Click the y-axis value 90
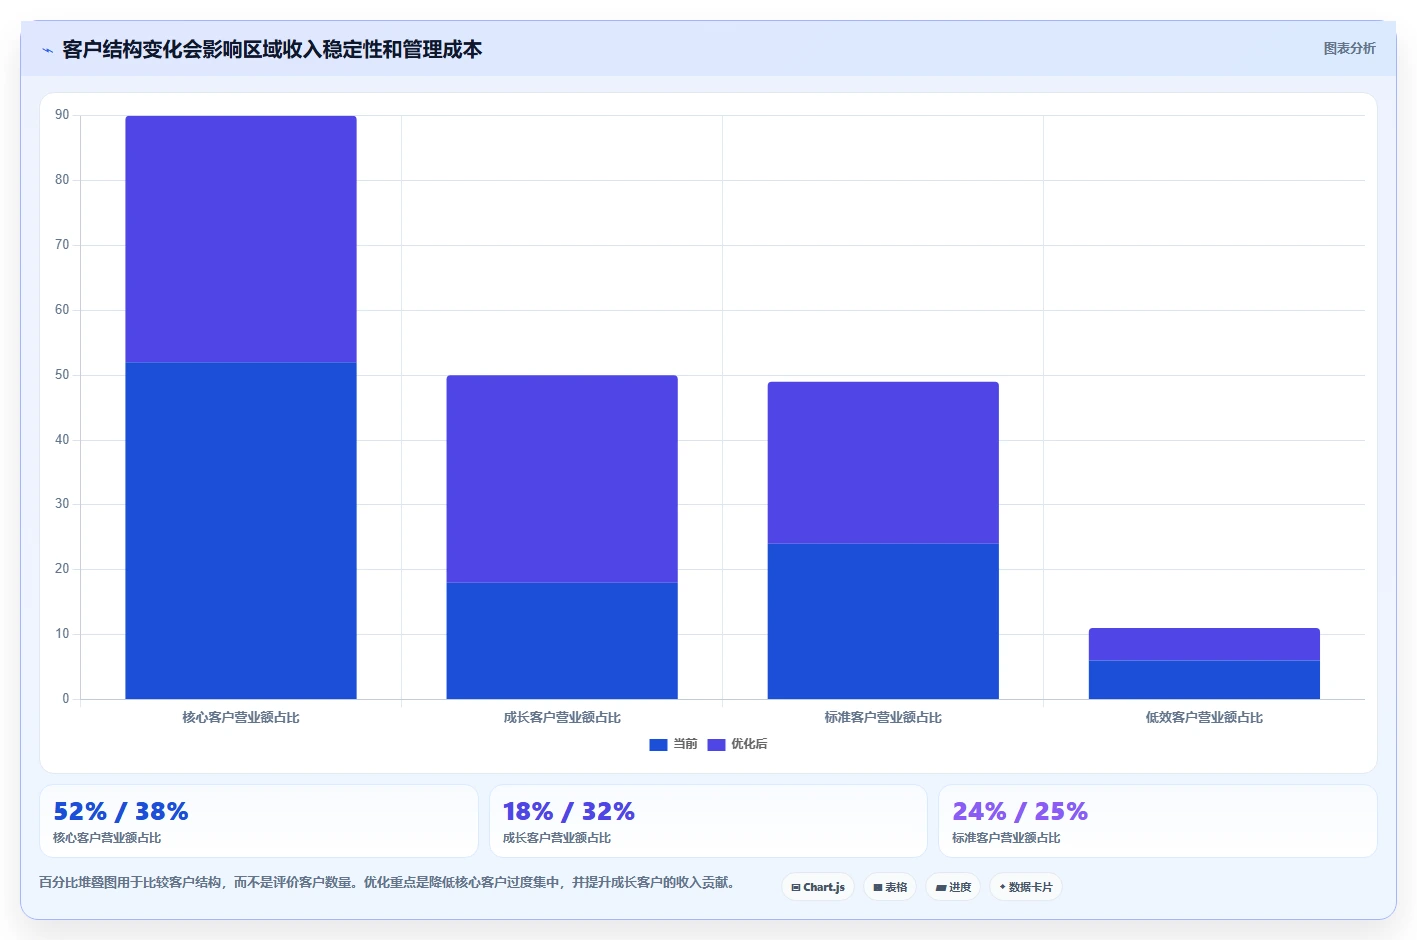The height and width of the screenshot is (940, 1417). point(62,115)
